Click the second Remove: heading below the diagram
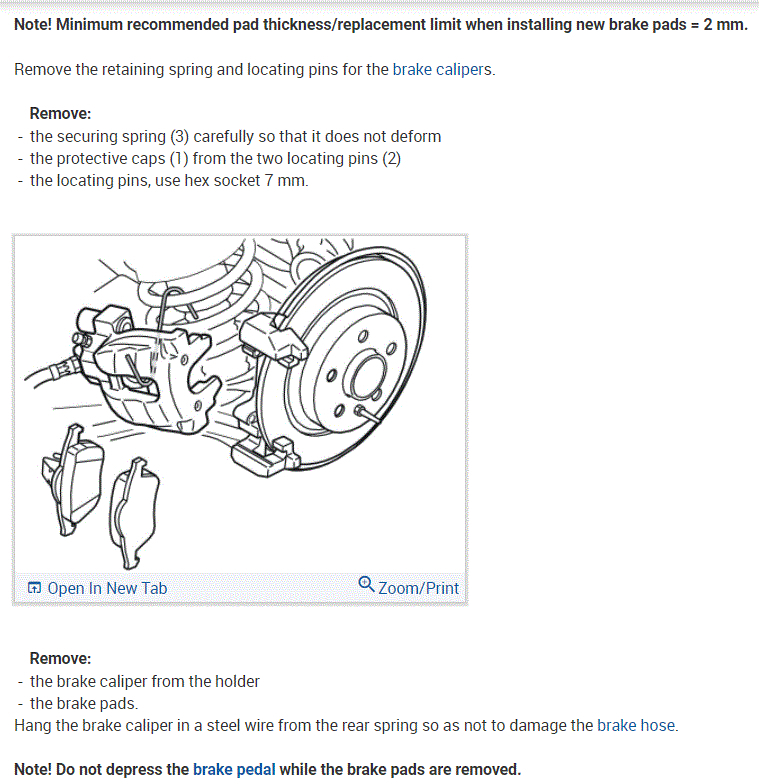Screen dimensions: 759x784 click(x=60, y=658)
